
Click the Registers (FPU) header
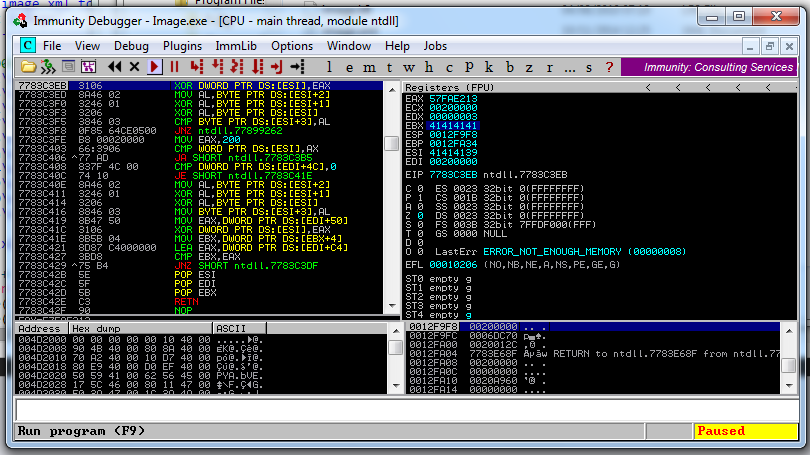pyautogui.click(x=449, y=87)
